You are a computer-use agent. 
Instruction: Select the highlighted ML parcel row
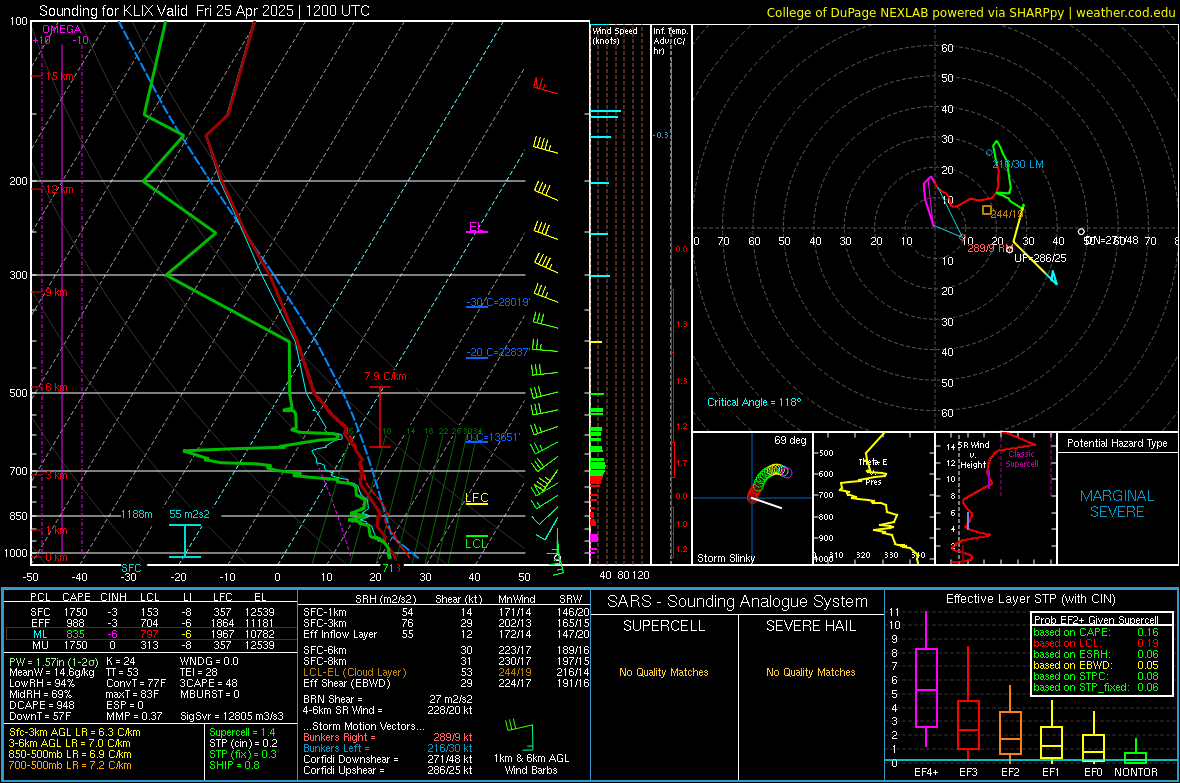coord(151,634)
